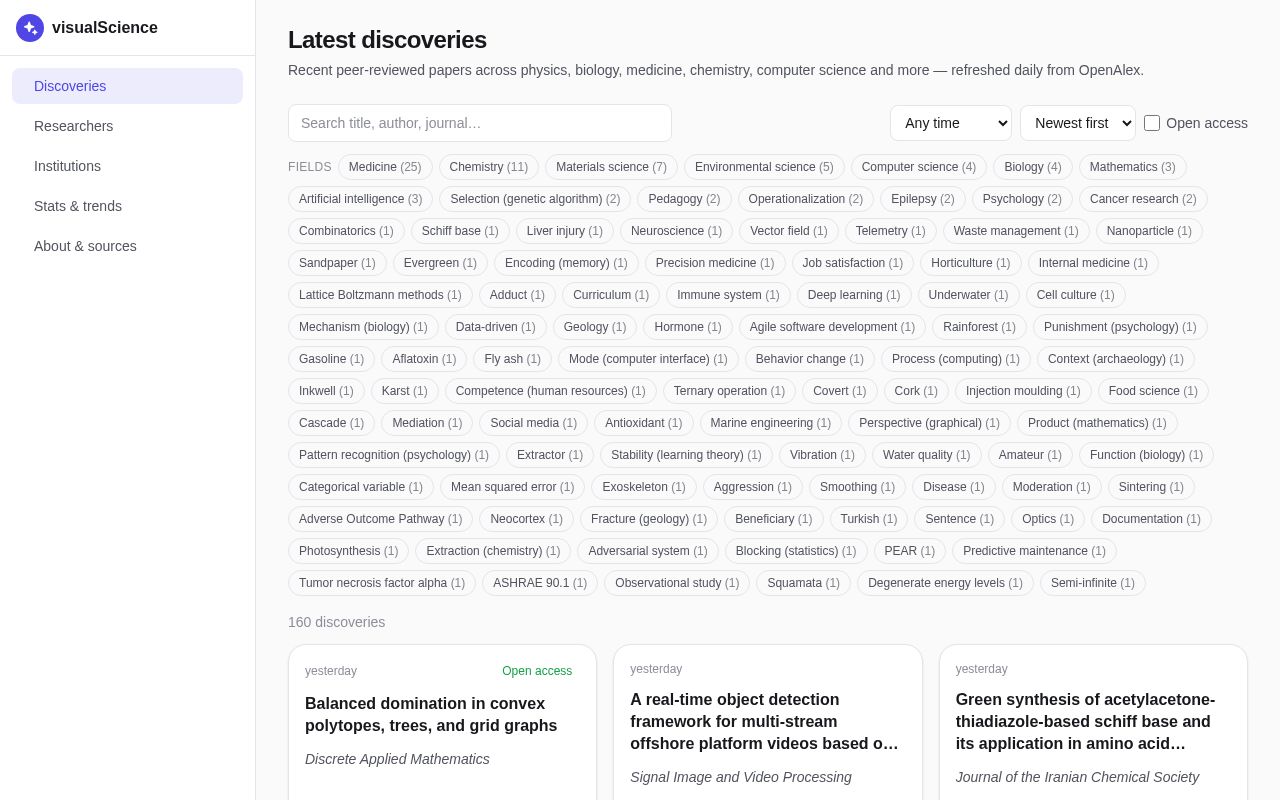Select the Injection moulding (1) chip
This screenshot has width=1280, height=800.
click(1023, 391)
